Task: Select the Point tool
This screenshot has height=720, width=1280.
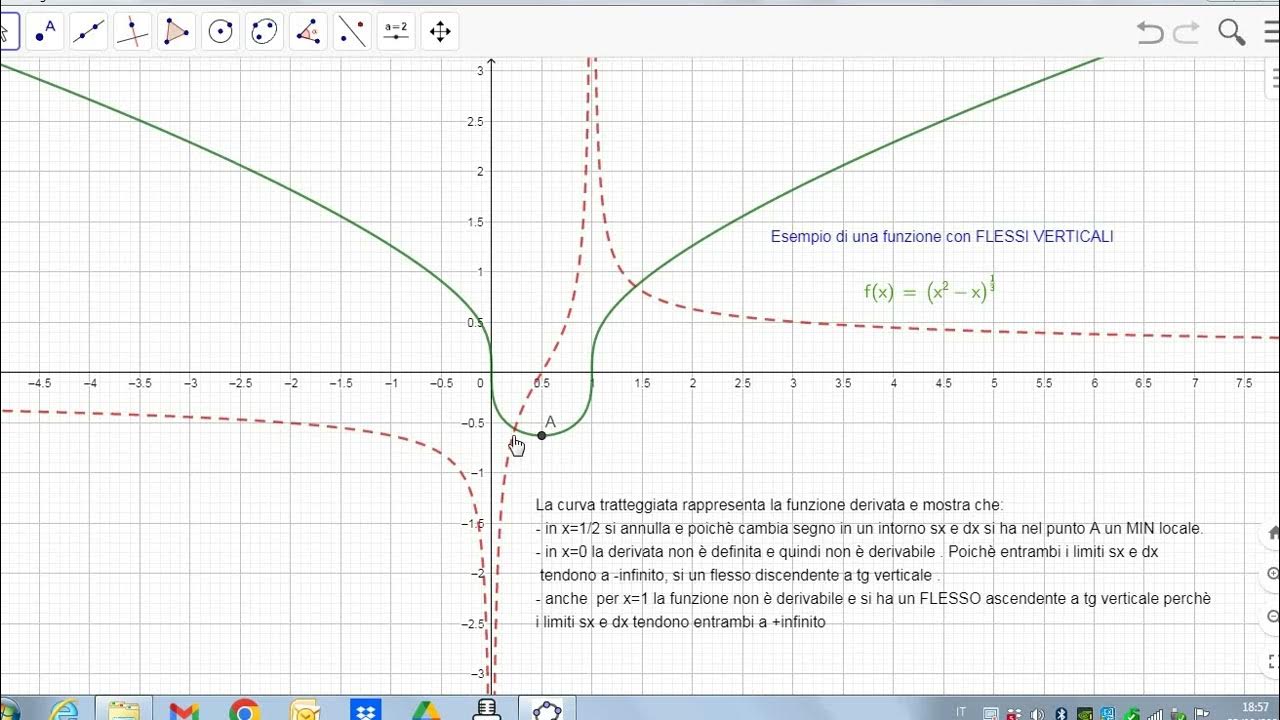Action: [45, 32]
